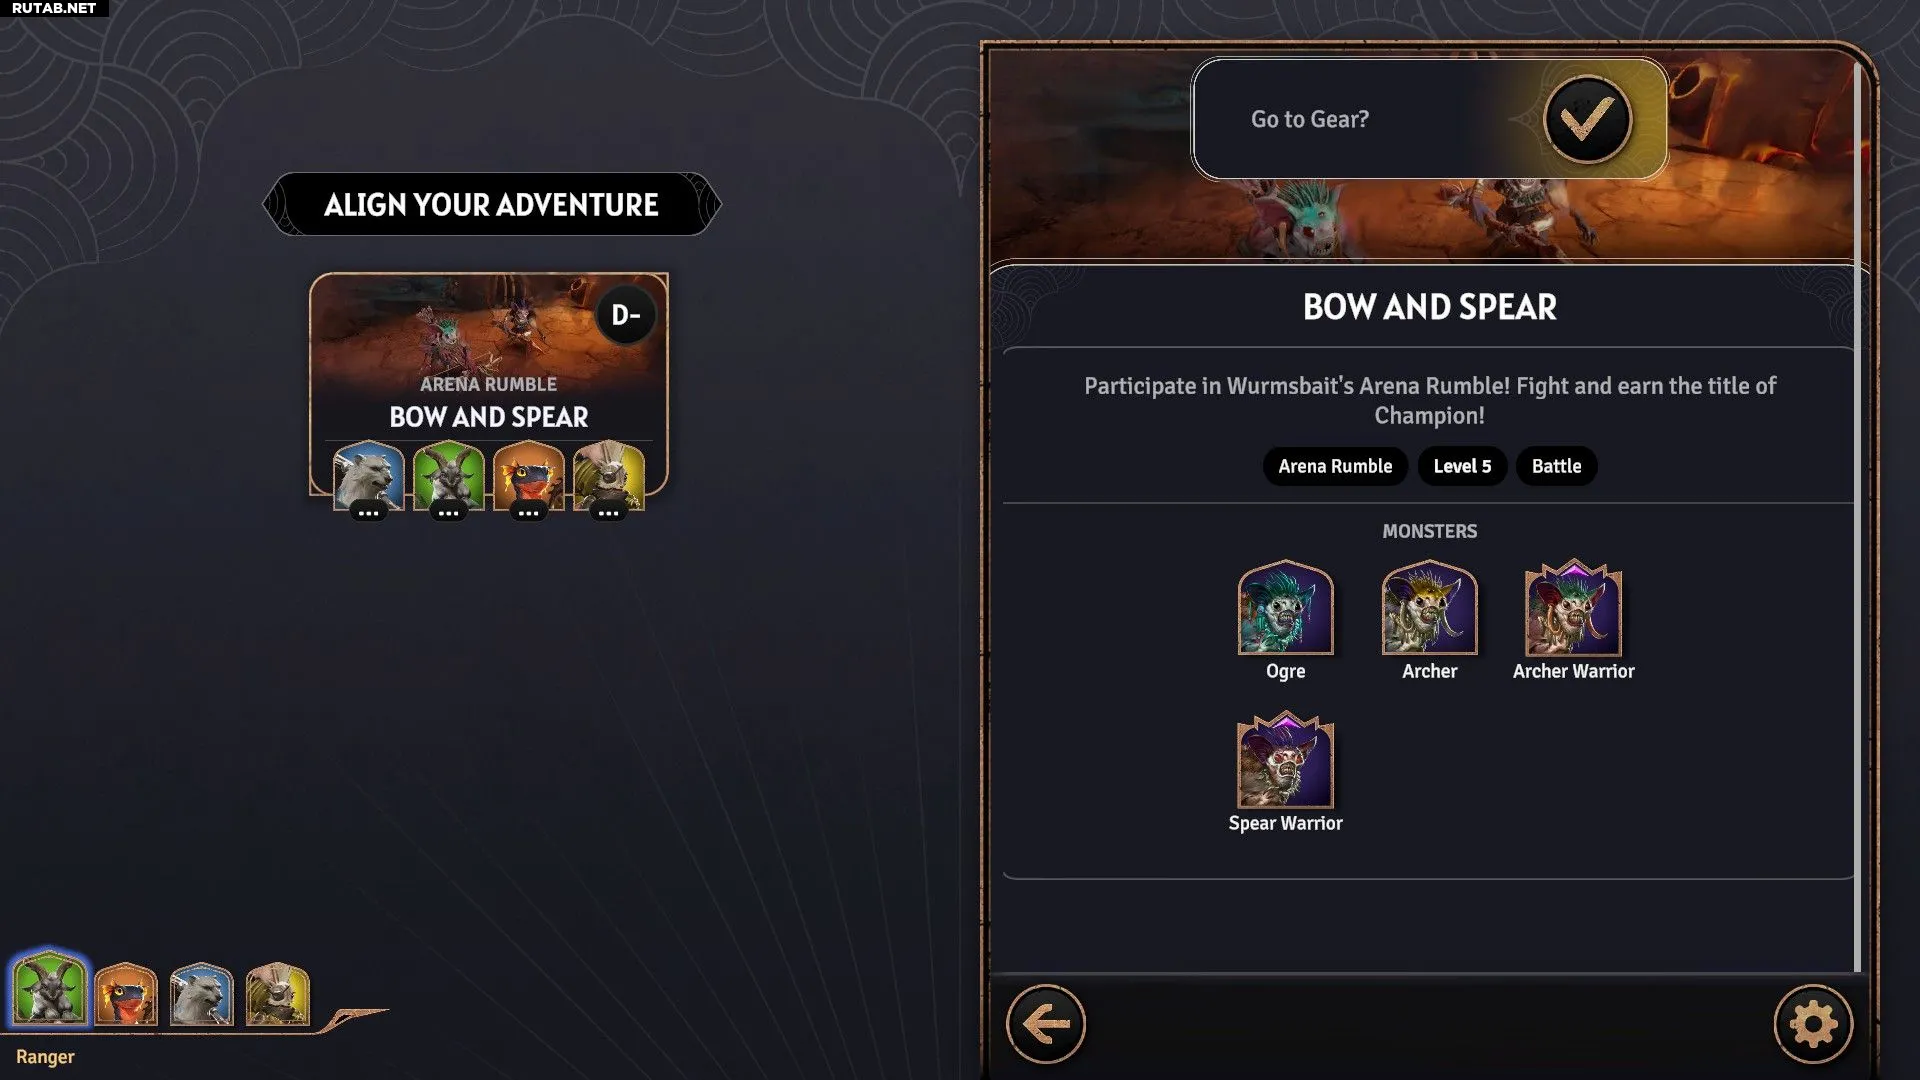Choose the orange lizard character portrait
The width and height of the screenshot is (1920, 1080).
[126, 993]
